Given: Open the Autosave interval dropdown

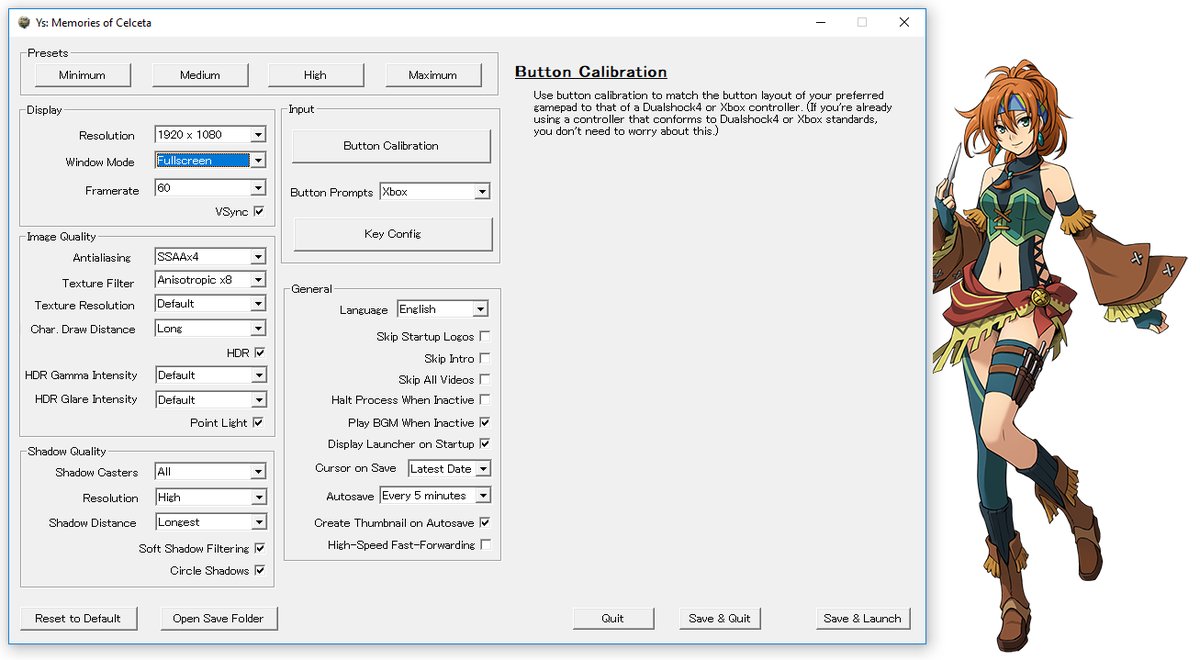Looking at the screenshot, I should tap(435, 496).
